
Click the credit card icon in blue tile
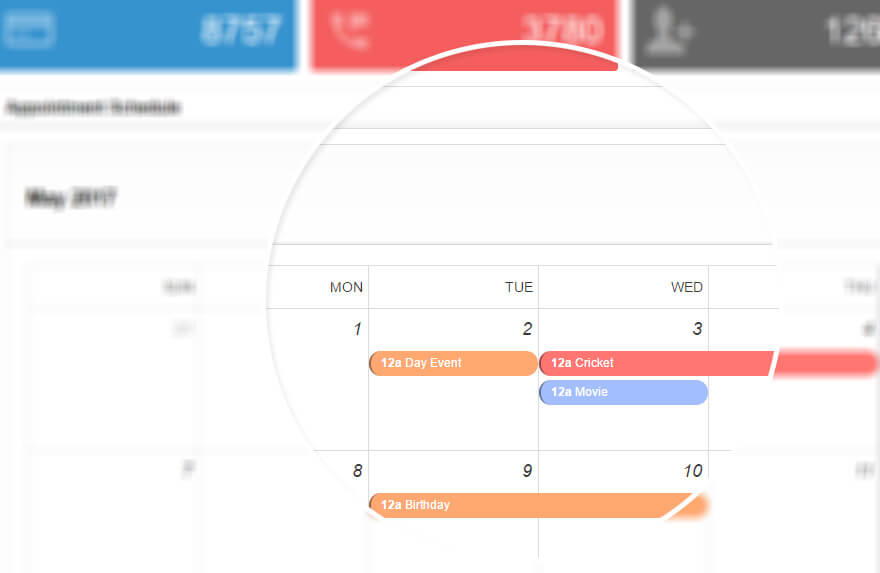pyautogui.click(x=29, y=29)
